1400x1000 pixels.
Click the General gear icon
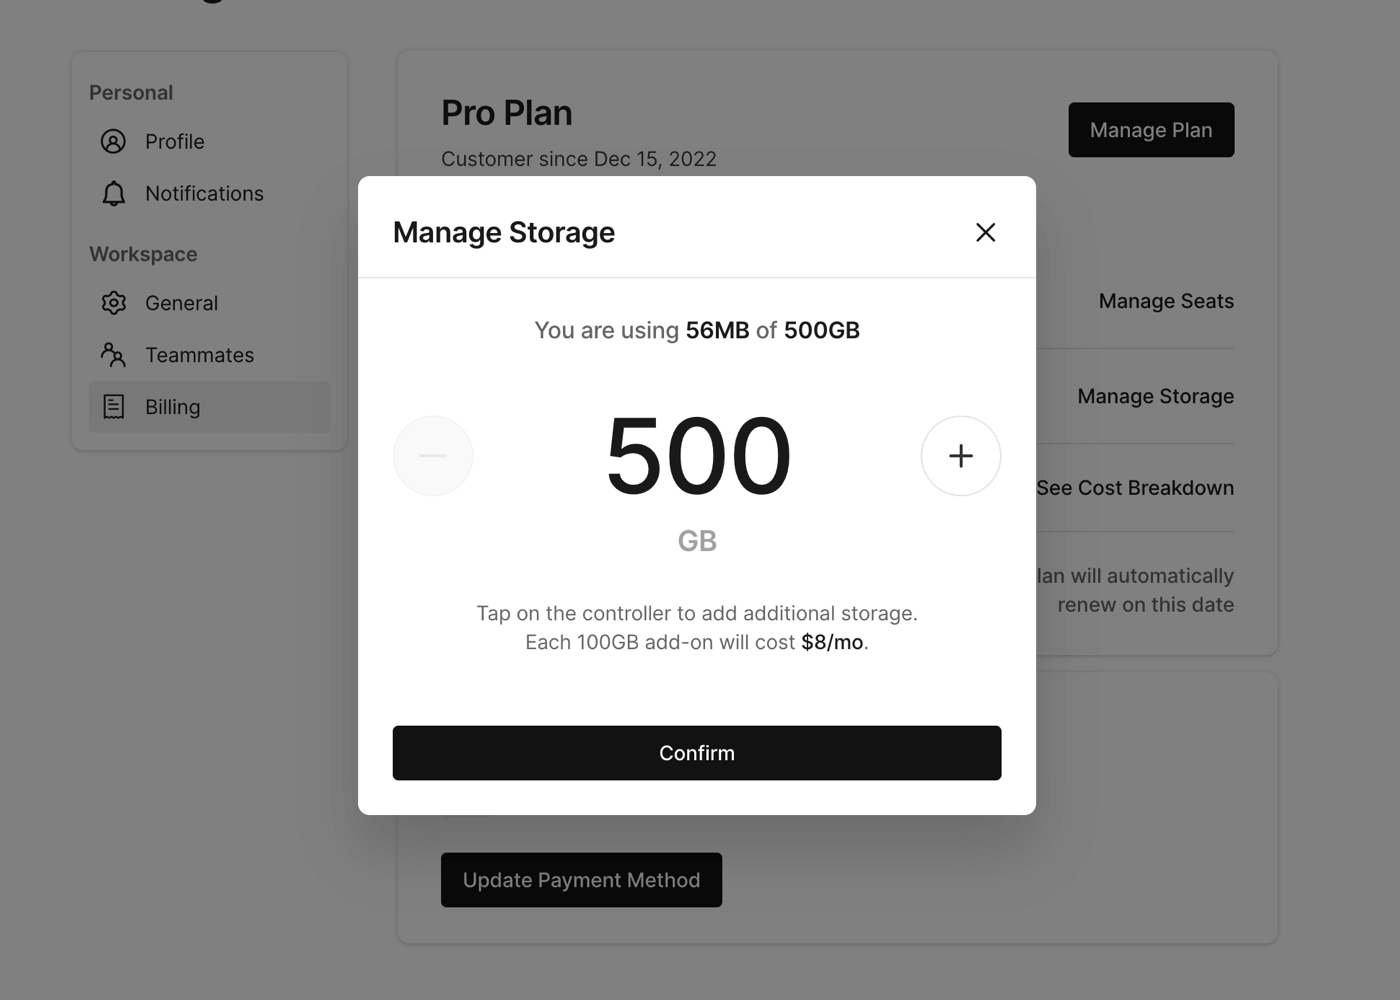pos(114,303)
